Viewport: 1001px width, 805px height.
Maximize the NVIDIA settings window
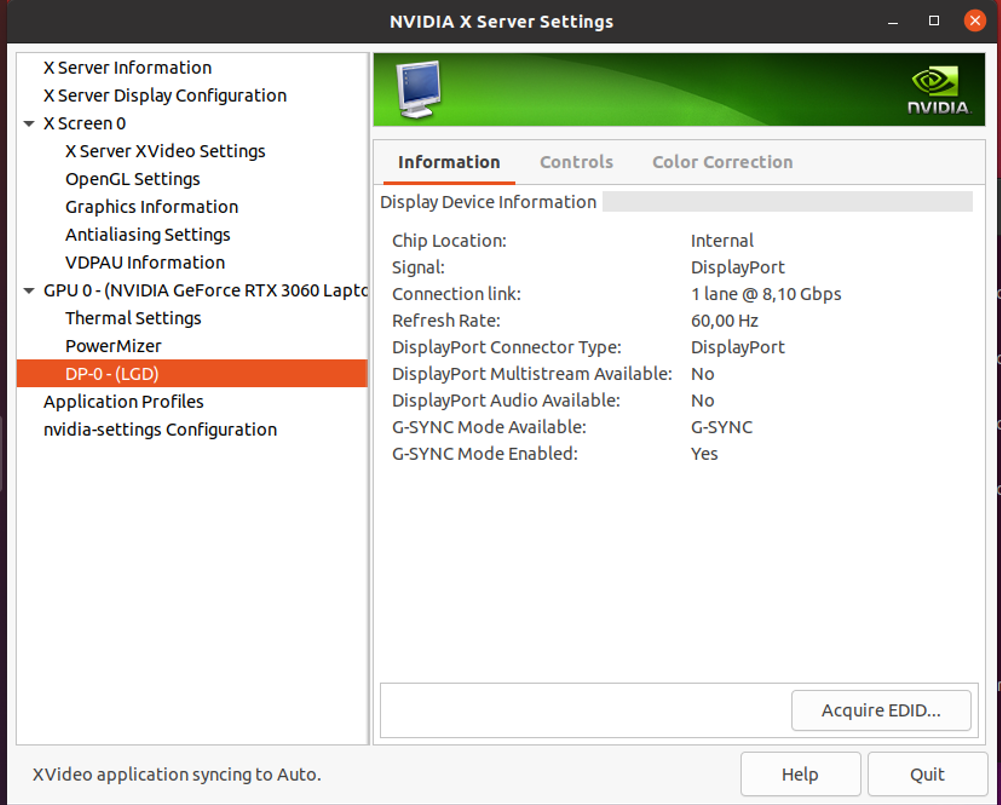pyautogui.click(x=933, y=21)
